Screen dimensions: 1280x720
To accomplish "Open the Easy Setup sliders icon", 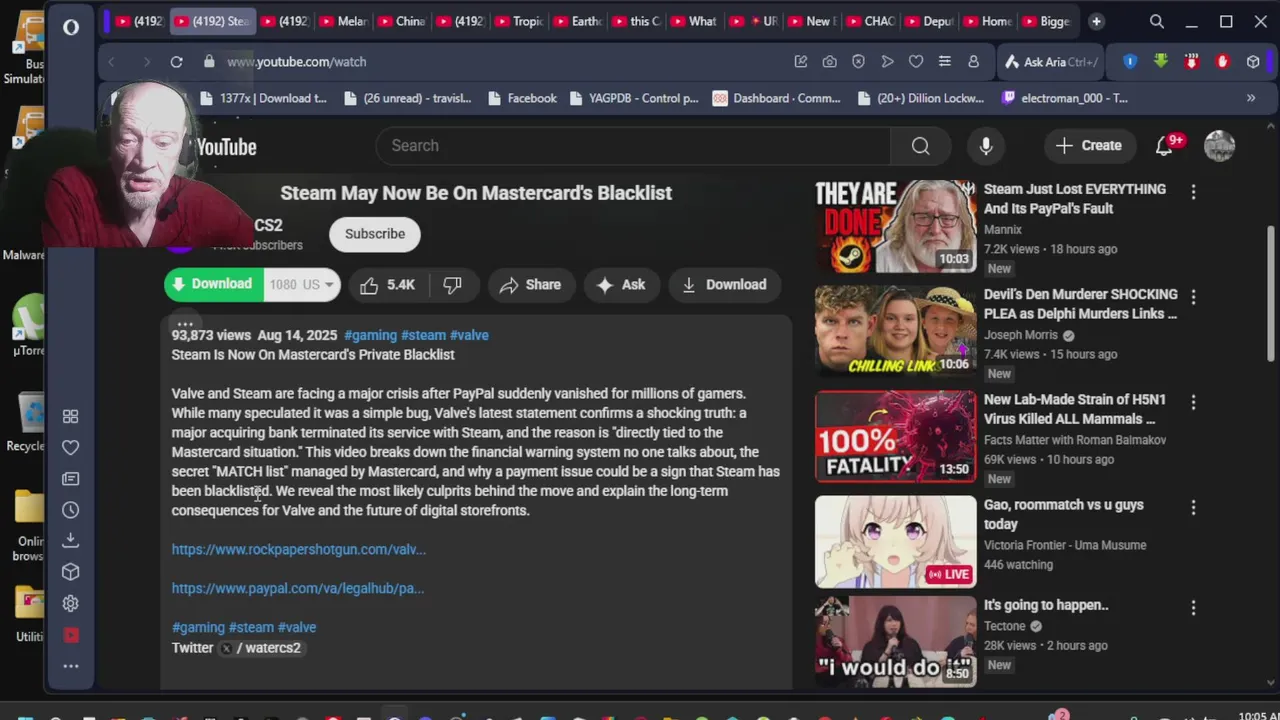I will (x=944, y=62).
